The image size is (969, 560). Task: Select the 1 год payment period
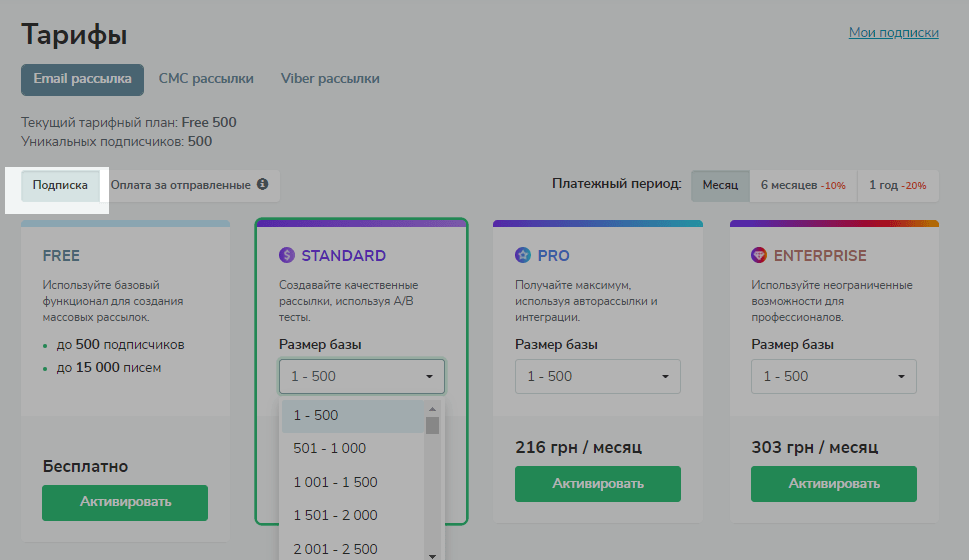pyautogui.click(x=897, y=186)
